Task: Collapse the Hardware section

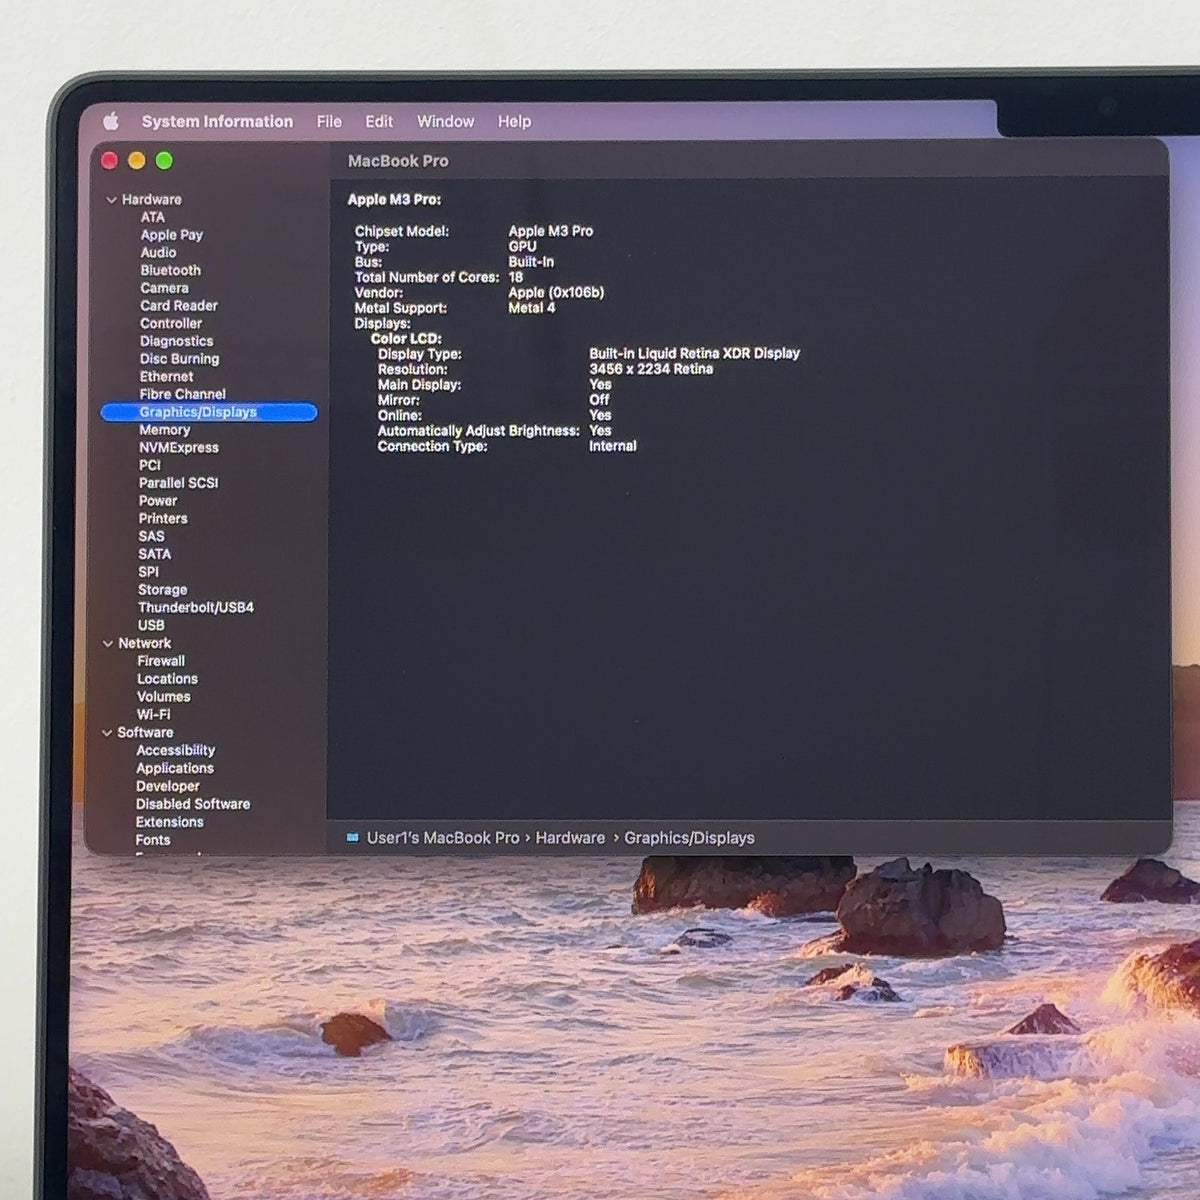Action: [110, 200]
